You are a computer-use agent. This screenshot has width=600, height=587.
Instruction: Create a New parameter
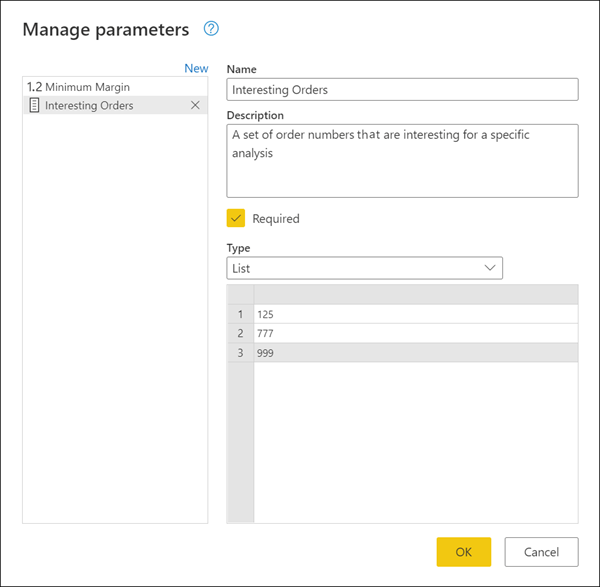click(x=196, y=68)
